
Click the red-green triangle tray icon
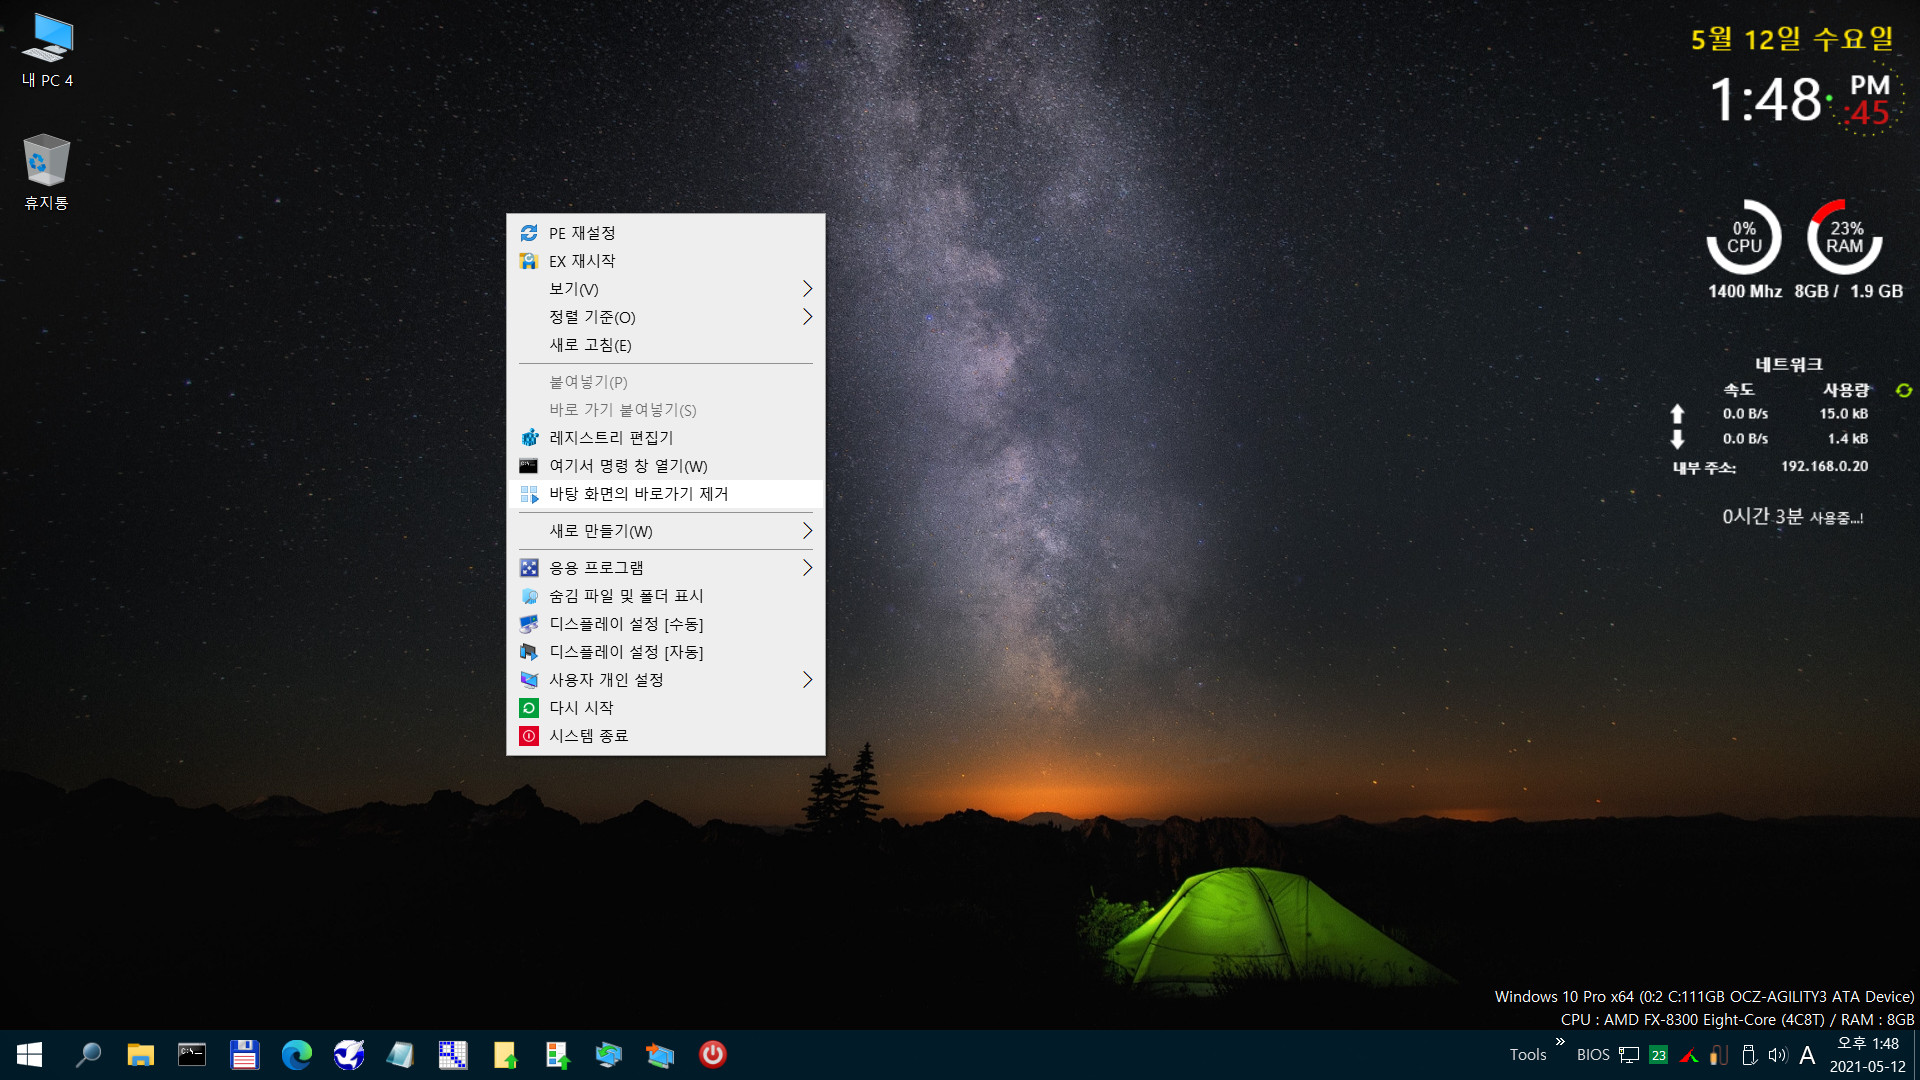point(1689,1055)
